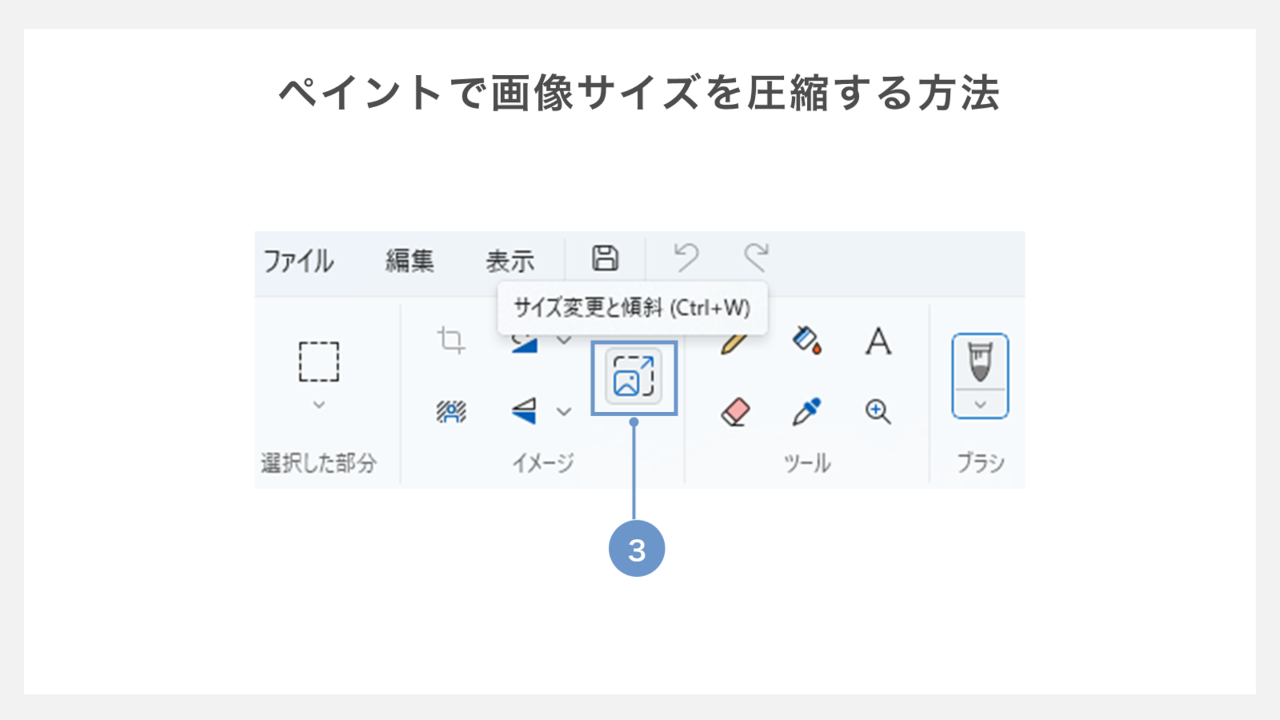This screenshot has width=1280, height=720.
Task: Click the undo arrow icon
Action: [686, 258]
